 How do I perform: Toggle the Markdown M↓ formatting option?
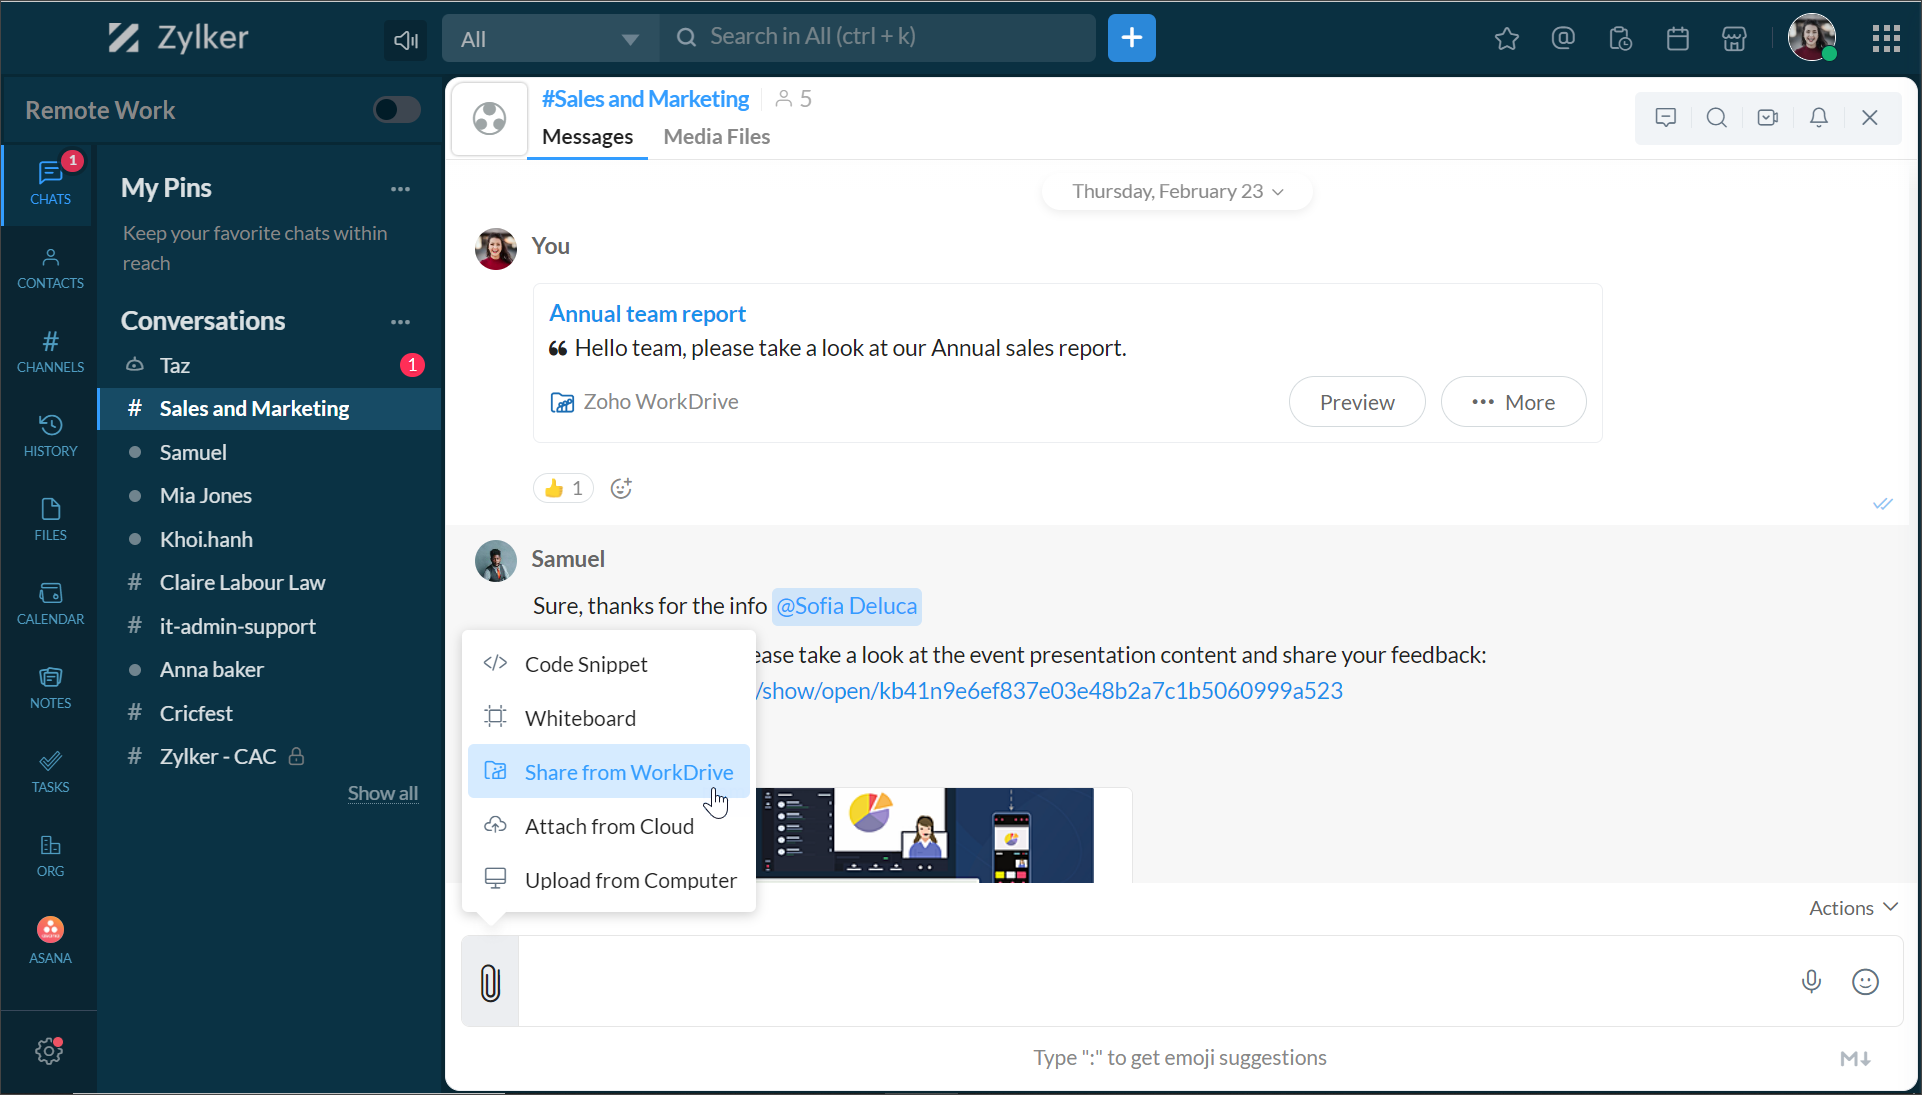(x=1855, y=1058)
